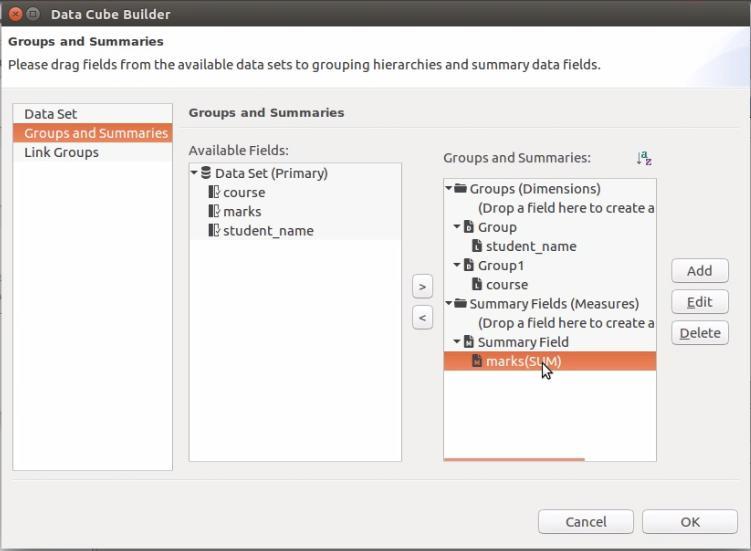The image size is (751, 551).
Task: Click the course field icon in Available Fields
Action: point(214,192)
